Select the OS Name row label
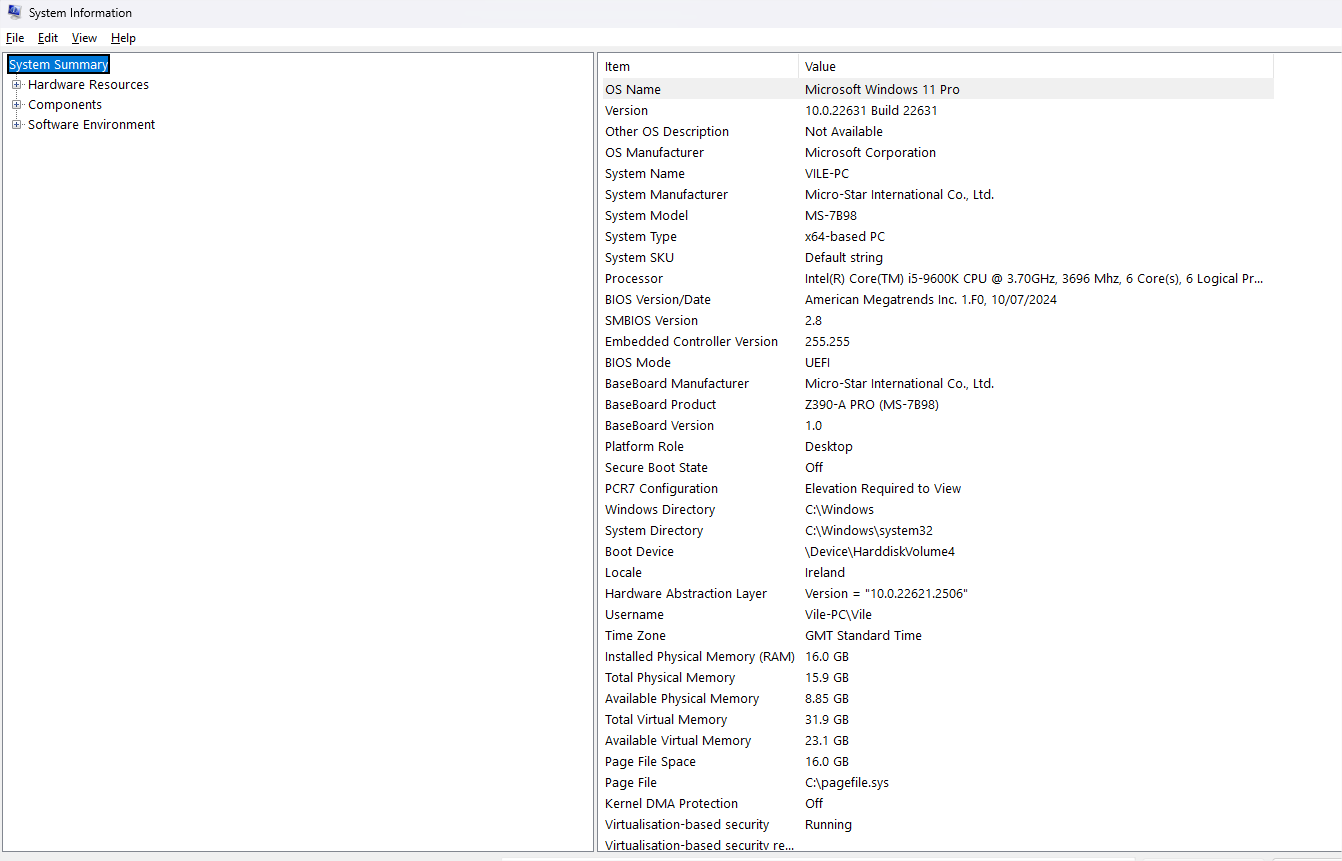The height and width of the screenshot is (861, 1342). tap(633, 90)
